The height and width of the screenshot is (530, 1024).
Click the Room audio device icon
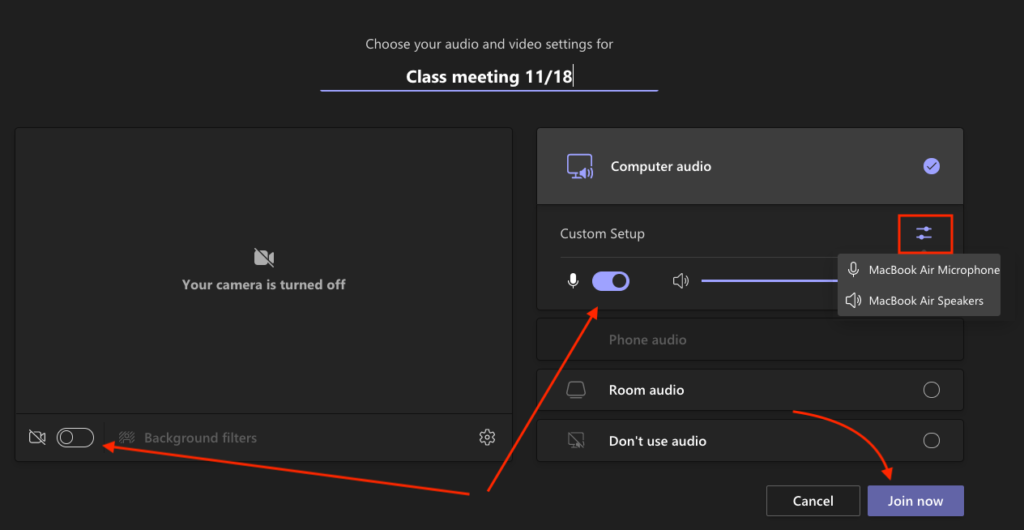tap(575, 390)
